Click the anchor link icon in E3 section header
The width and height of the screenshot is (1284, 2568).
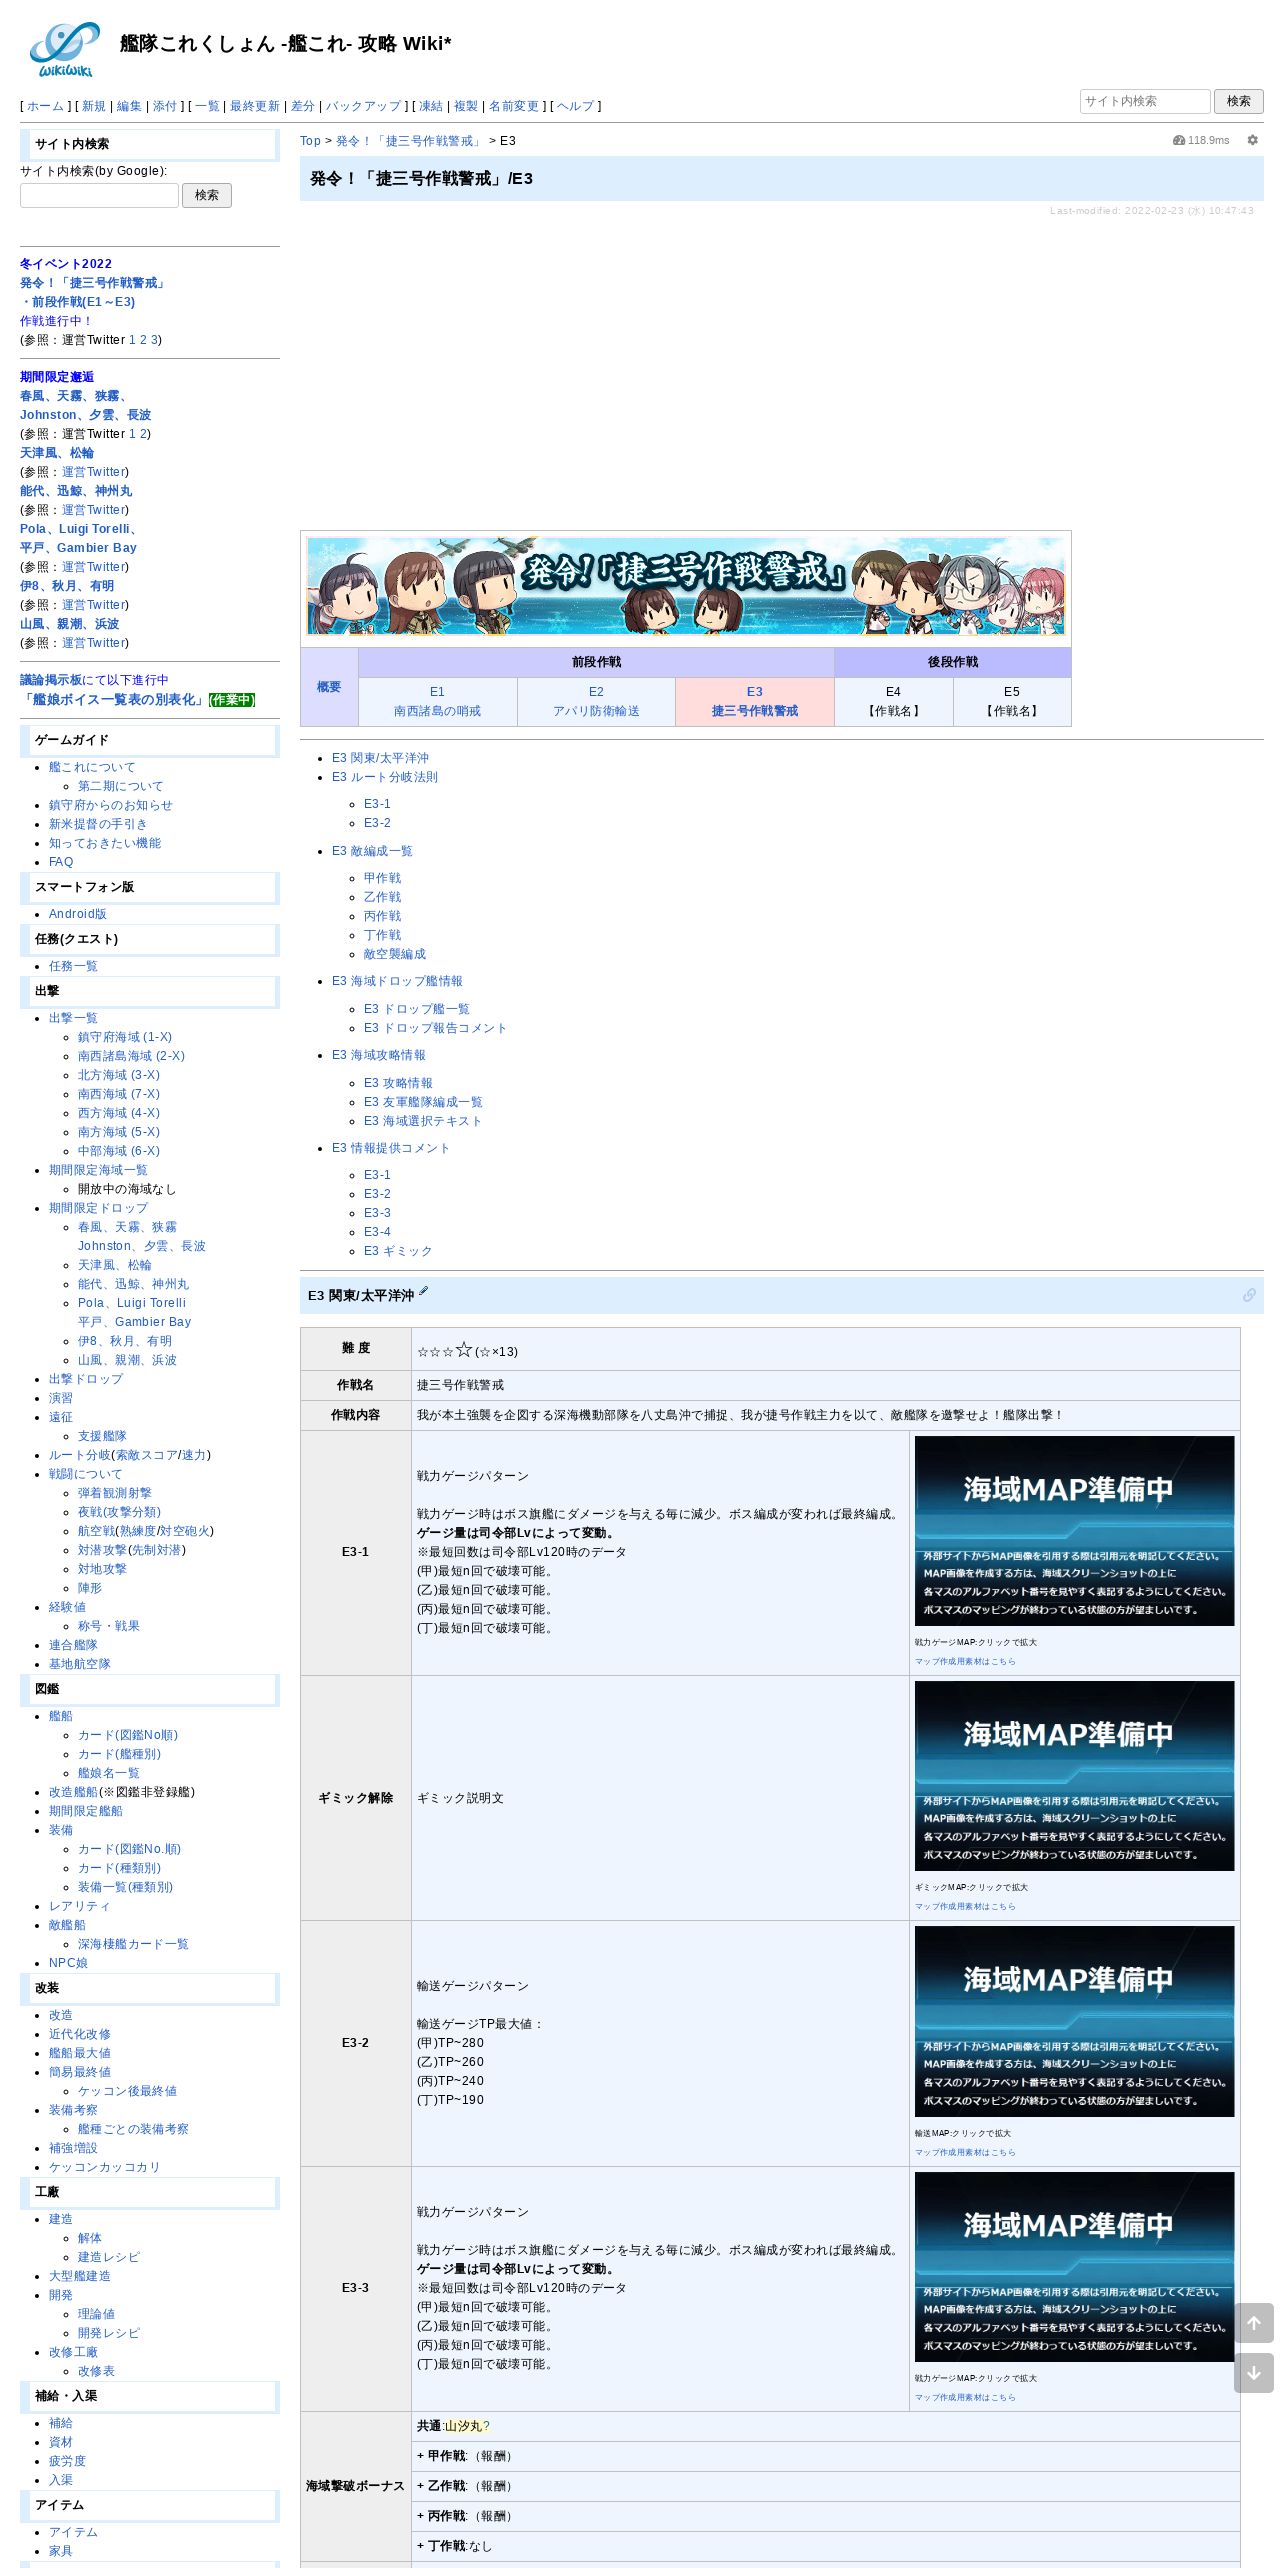[x=1249, y=1295]
